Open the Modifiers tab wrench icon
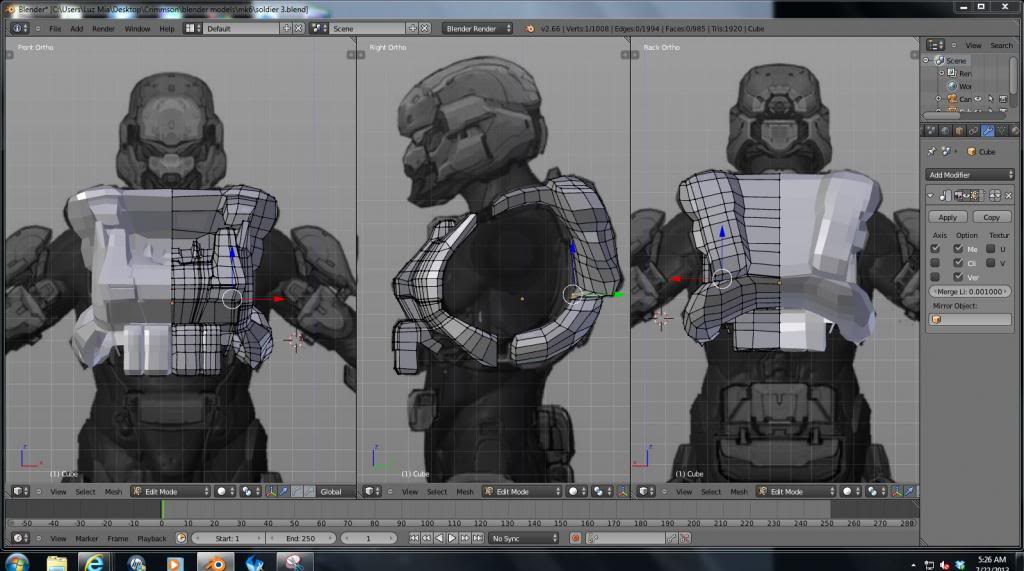1024x571 pixels. 987,130
